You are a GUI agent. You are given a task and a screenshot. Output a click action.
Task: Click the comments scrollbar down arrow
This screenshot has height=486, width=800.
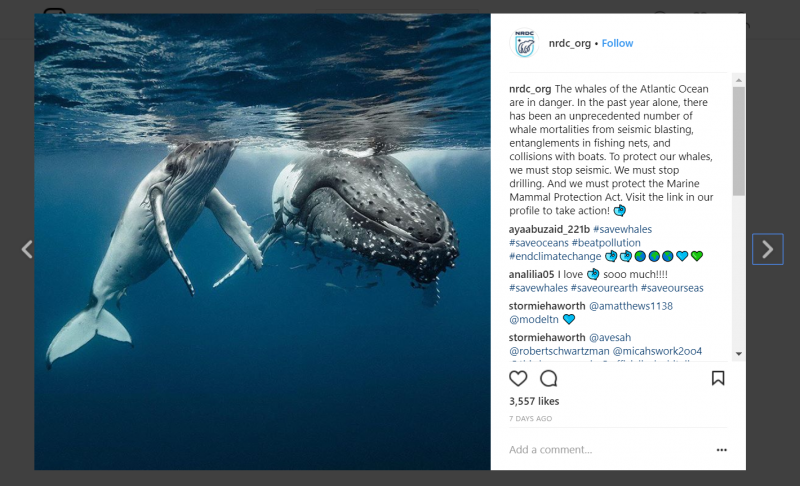(x=738, y=353)
